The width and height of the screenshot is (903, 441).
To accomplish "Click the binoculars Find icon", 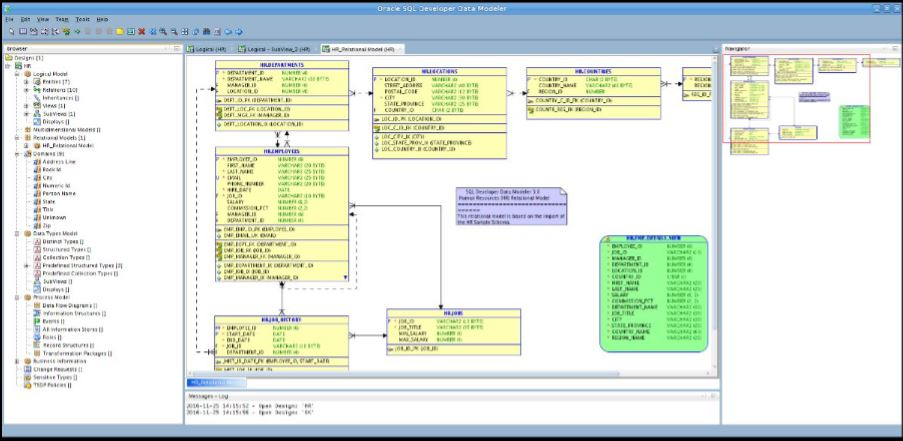I will pos(207,32).
